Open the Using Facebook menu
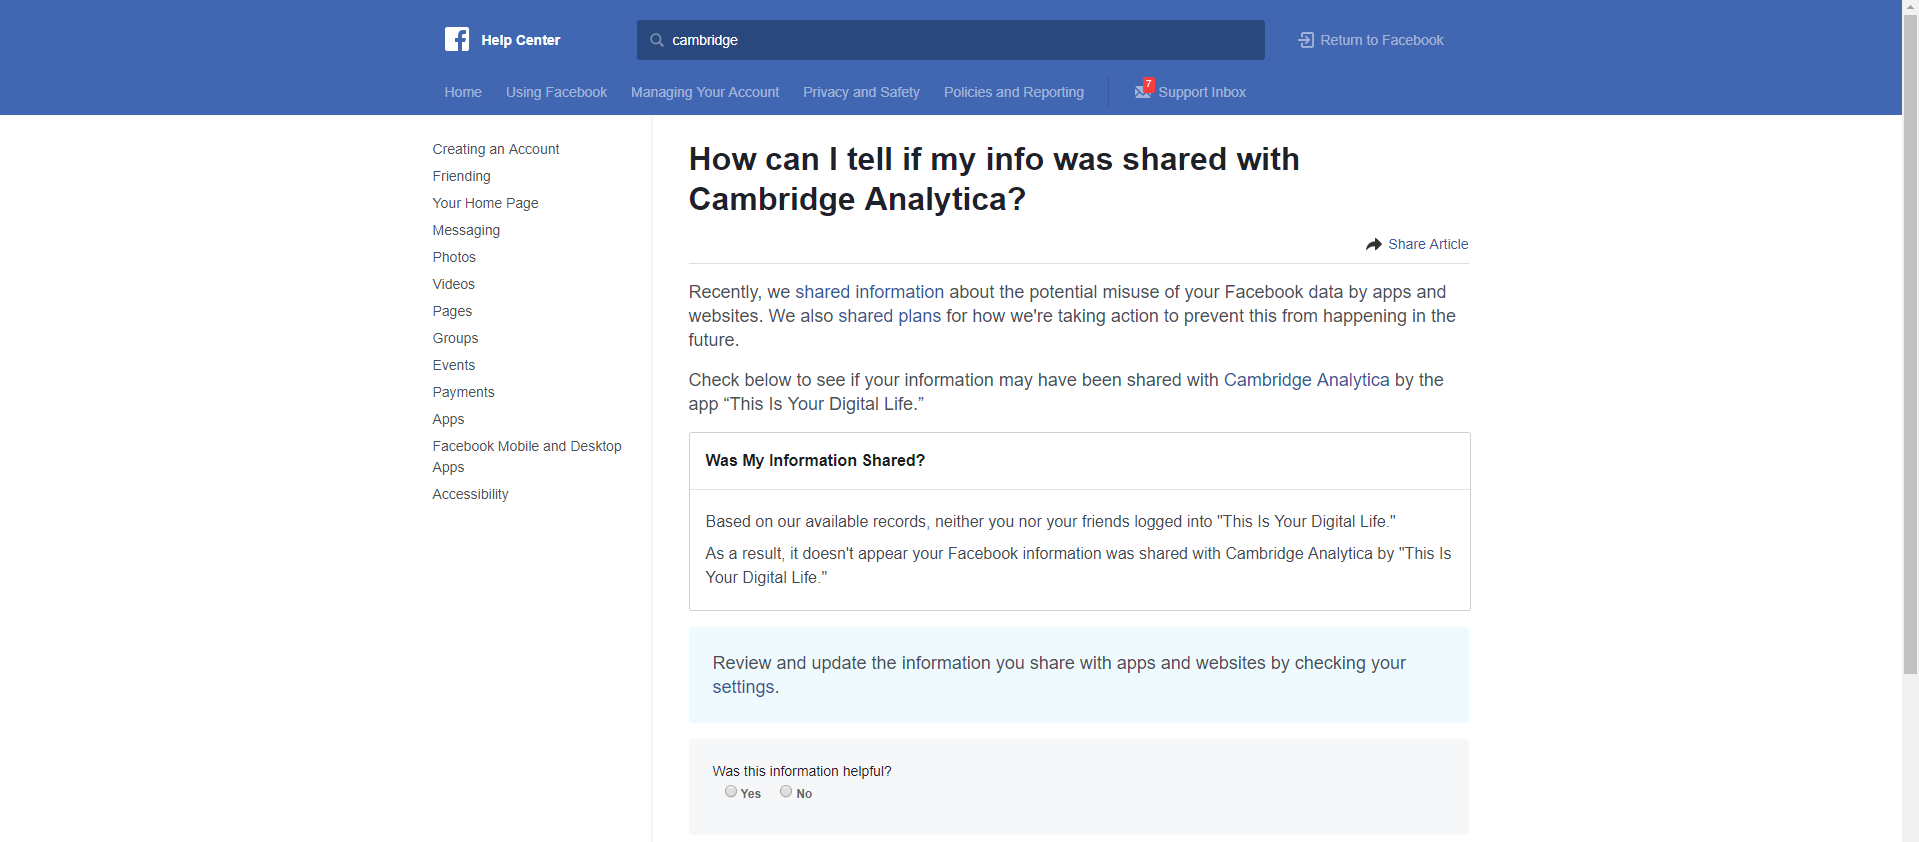Screen dimensions: 1919x842 coord(556,92)
